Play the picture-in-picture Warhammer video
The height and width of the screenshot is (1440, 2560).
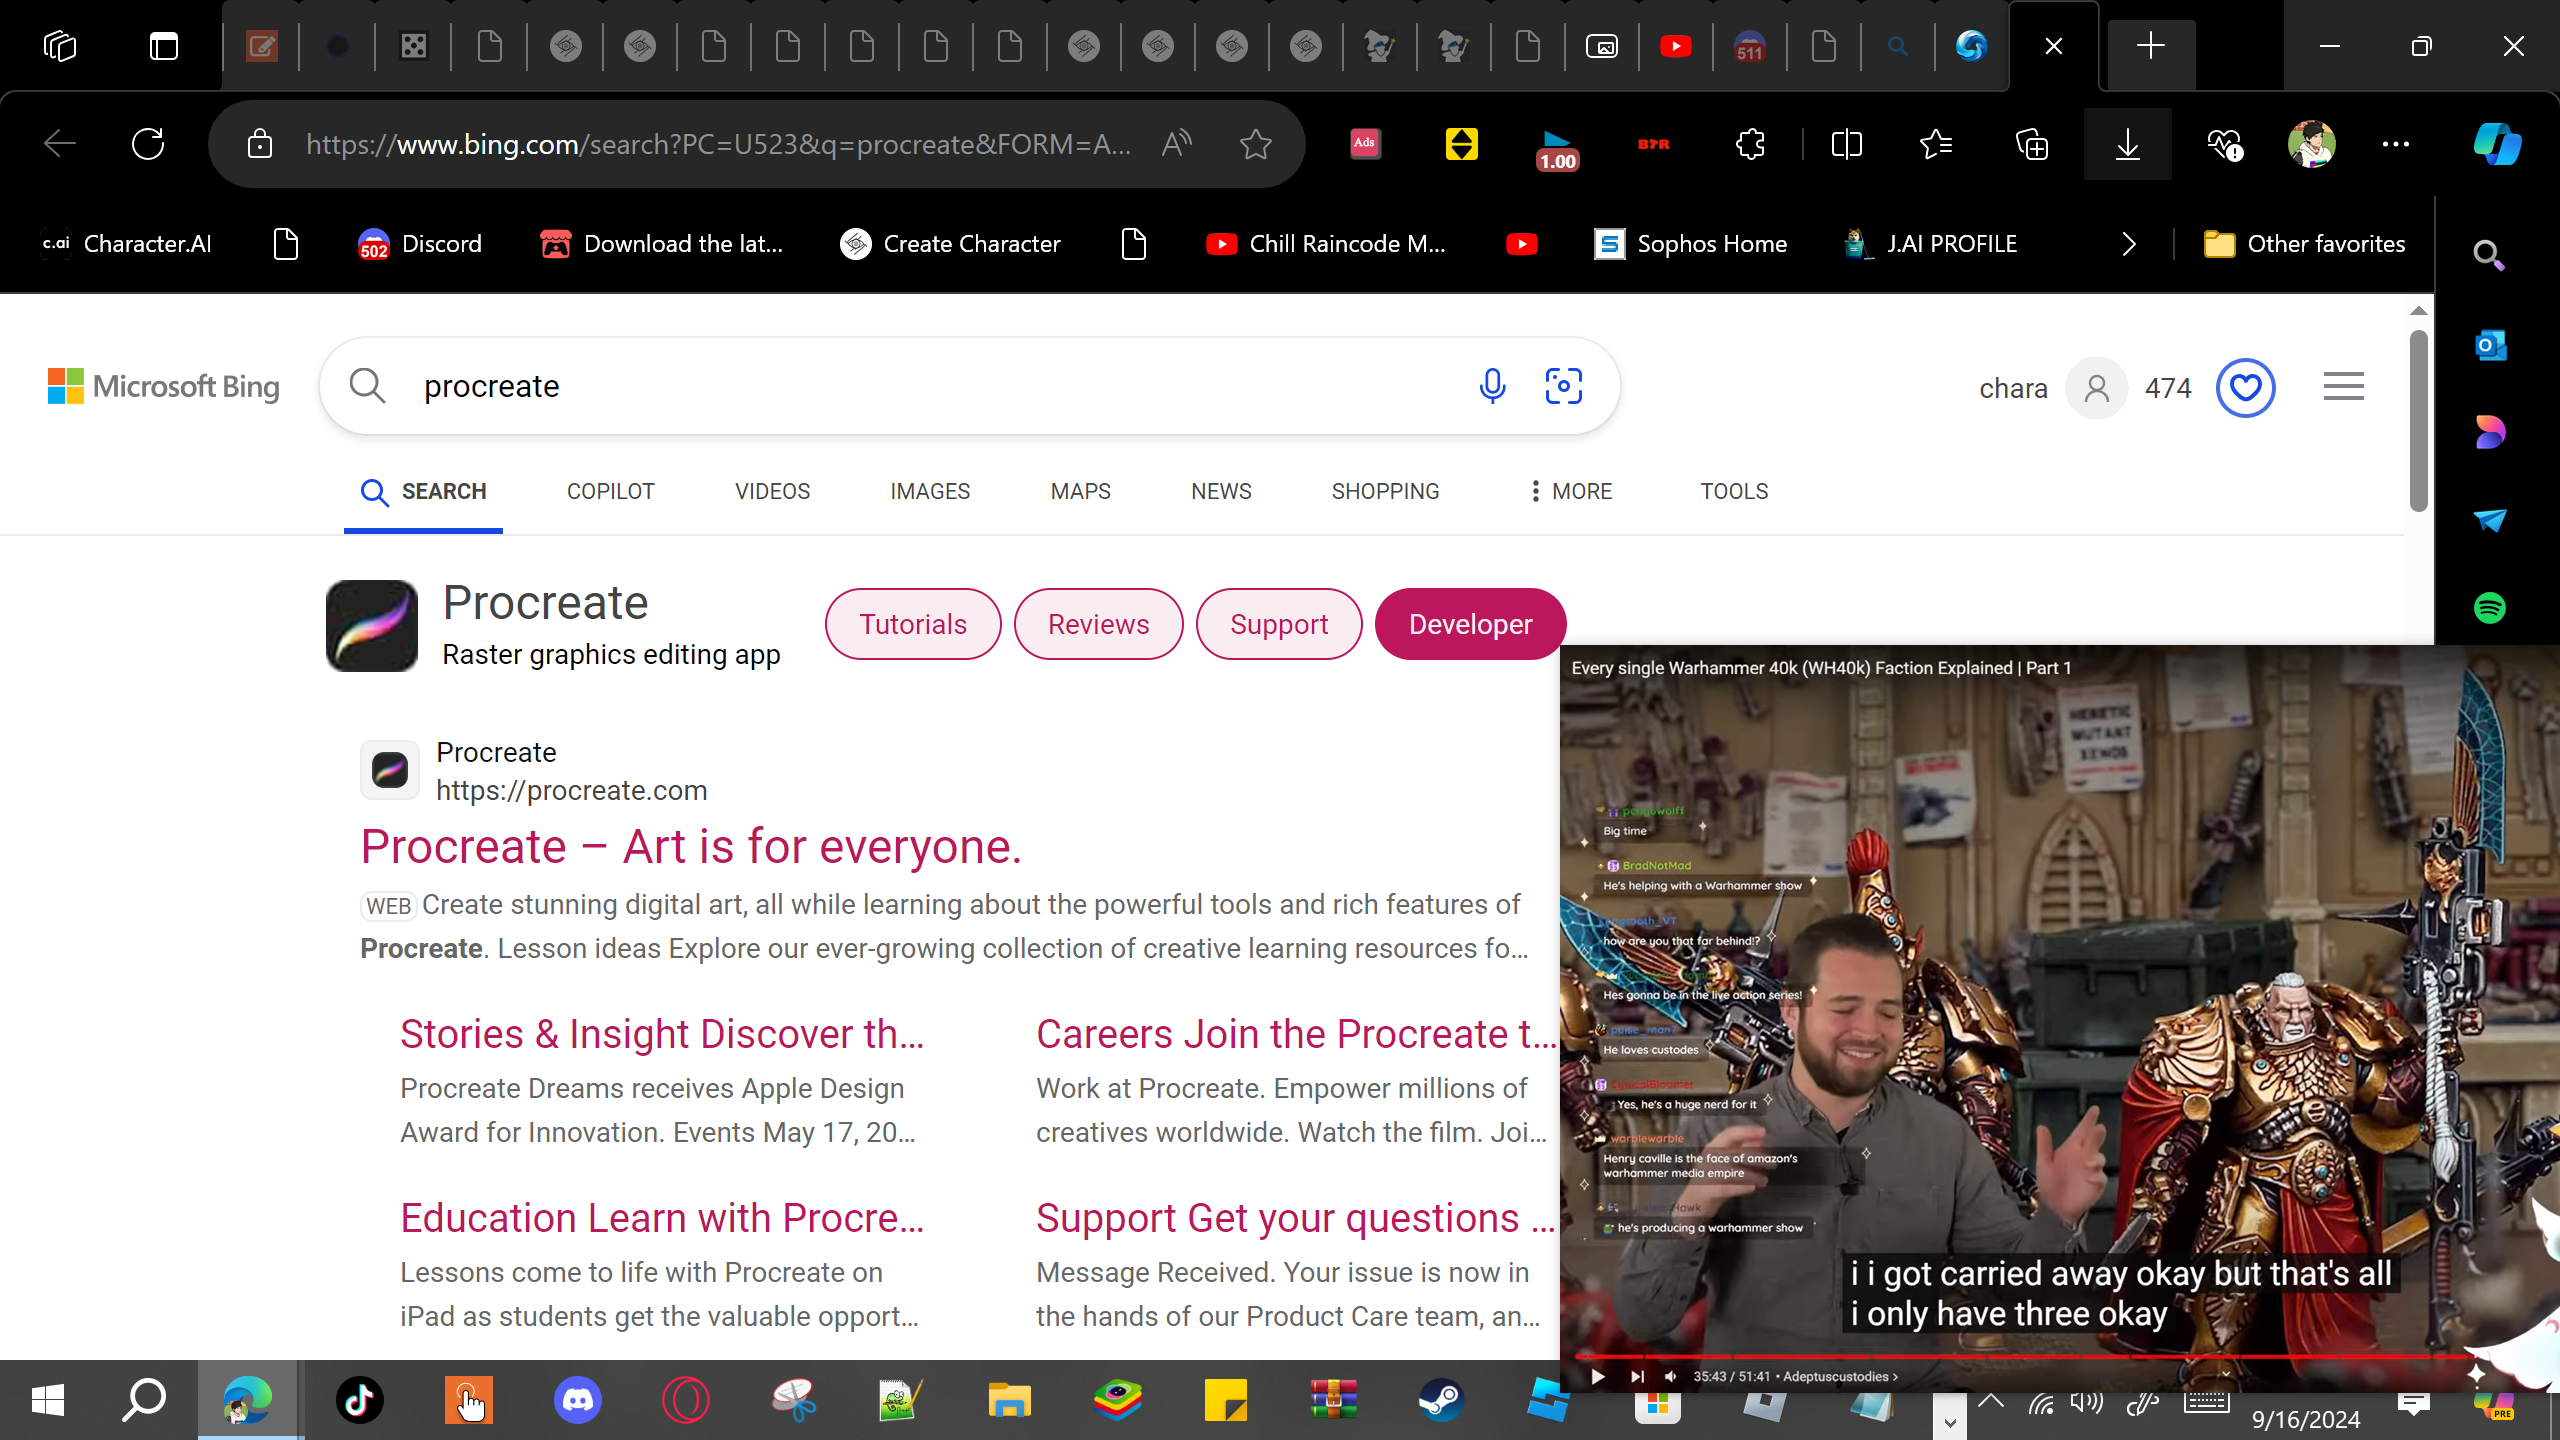pyautogui.click(x=1598, y=1377)
